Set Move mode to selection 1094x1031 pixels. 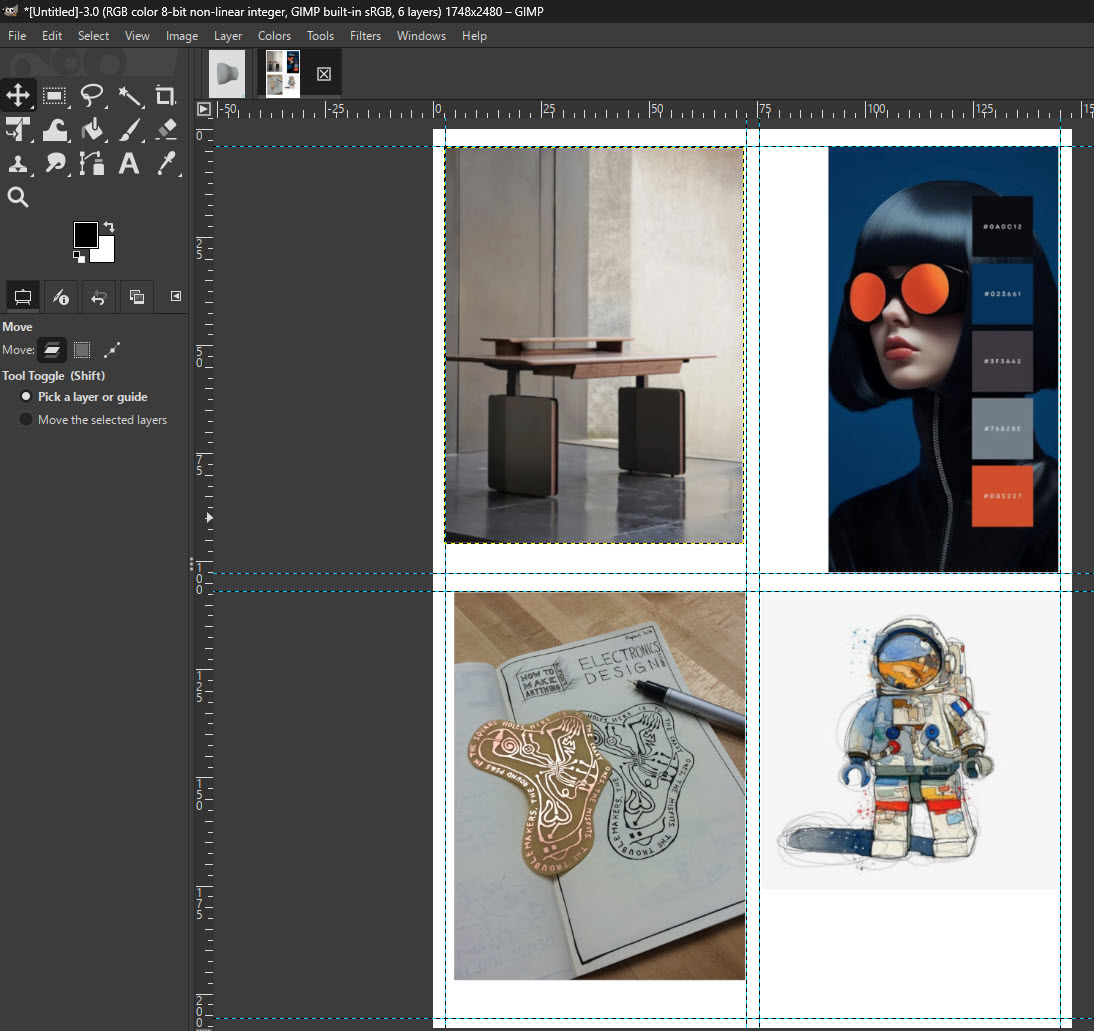coord(82,350)
